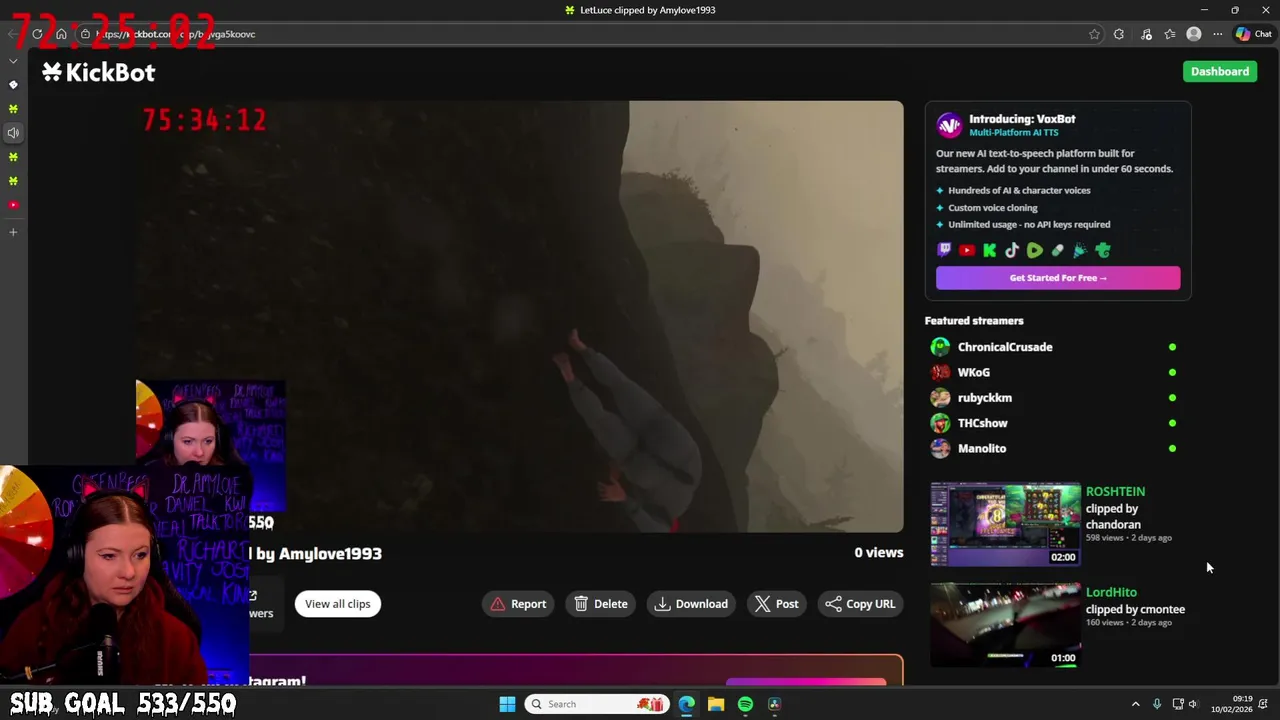The height and width of the screenshot is (720, 1280).
Task: Report this clip
Action: click(x=518, y=604)
